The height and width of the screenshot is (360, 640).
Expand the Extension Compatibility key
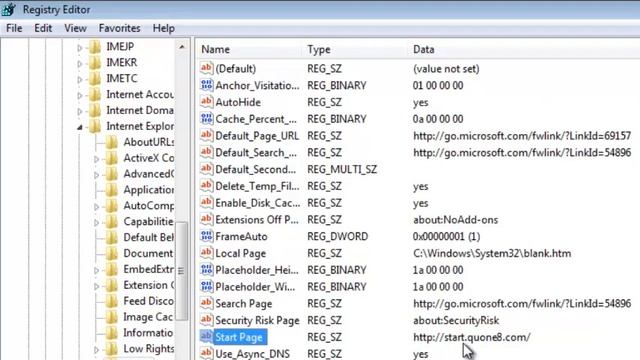point(96,287)
